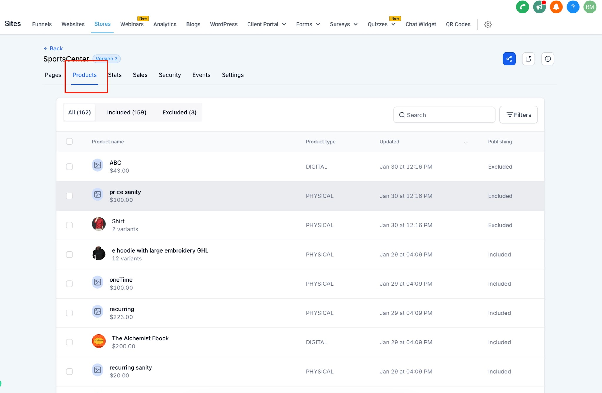Go back using the Back link
Viewport: 602px width, 393px height.
coord(53,48)
